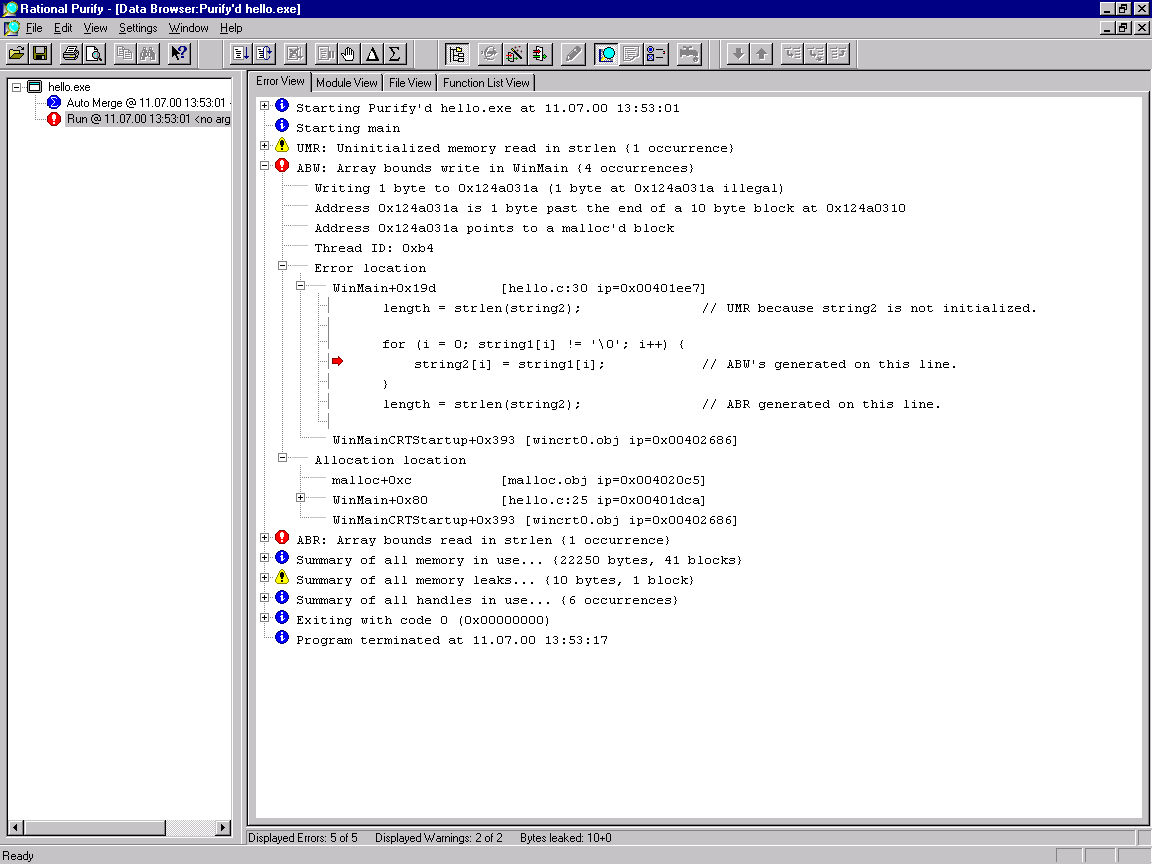Click 'Displayed Errors: 5 of 5' status text
Screen dimensions: 1152x864
click(303, 838)
